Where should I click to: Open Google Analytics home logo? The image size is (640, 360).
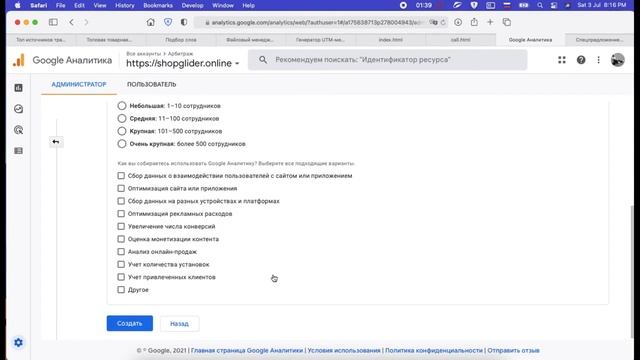[x=19, y=60]
